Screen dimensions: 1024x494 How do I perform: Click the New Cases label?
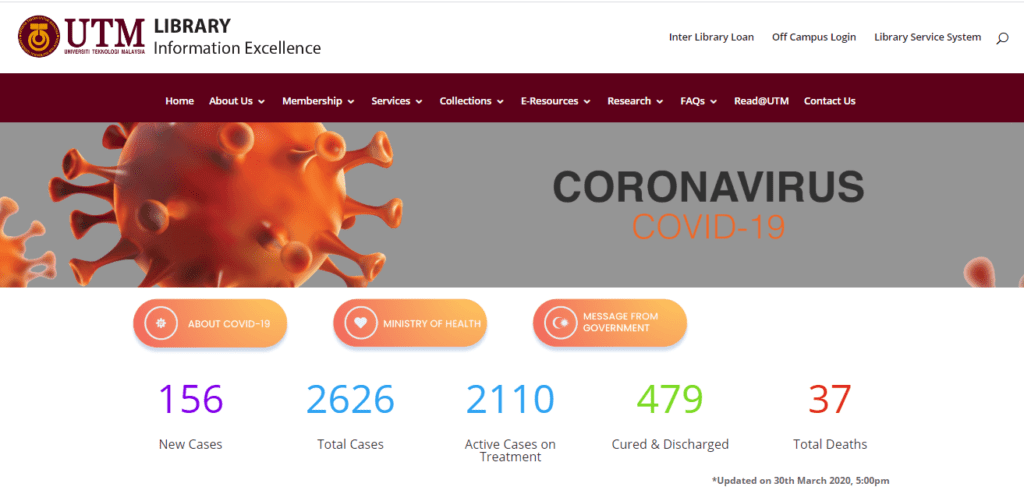(x=191, y=444)
